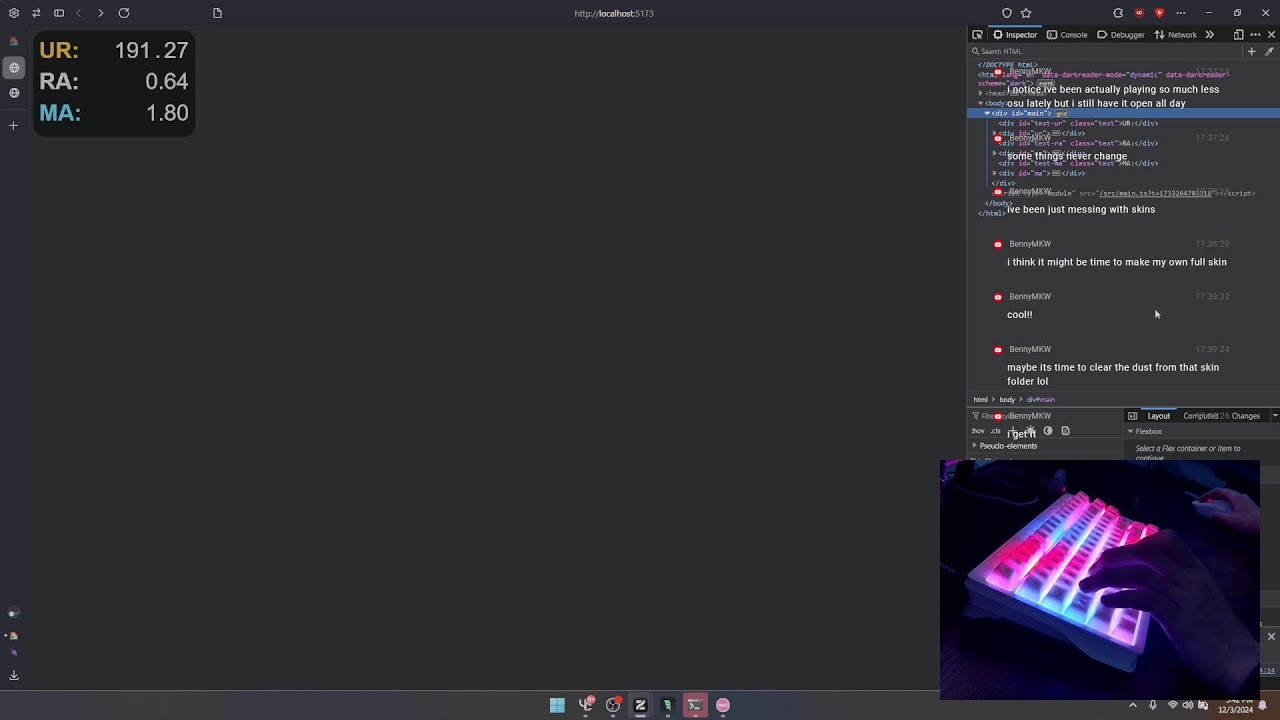Focus the Search HTML field
This screenshot has height=720, width=1280.
click(1105, 51)
